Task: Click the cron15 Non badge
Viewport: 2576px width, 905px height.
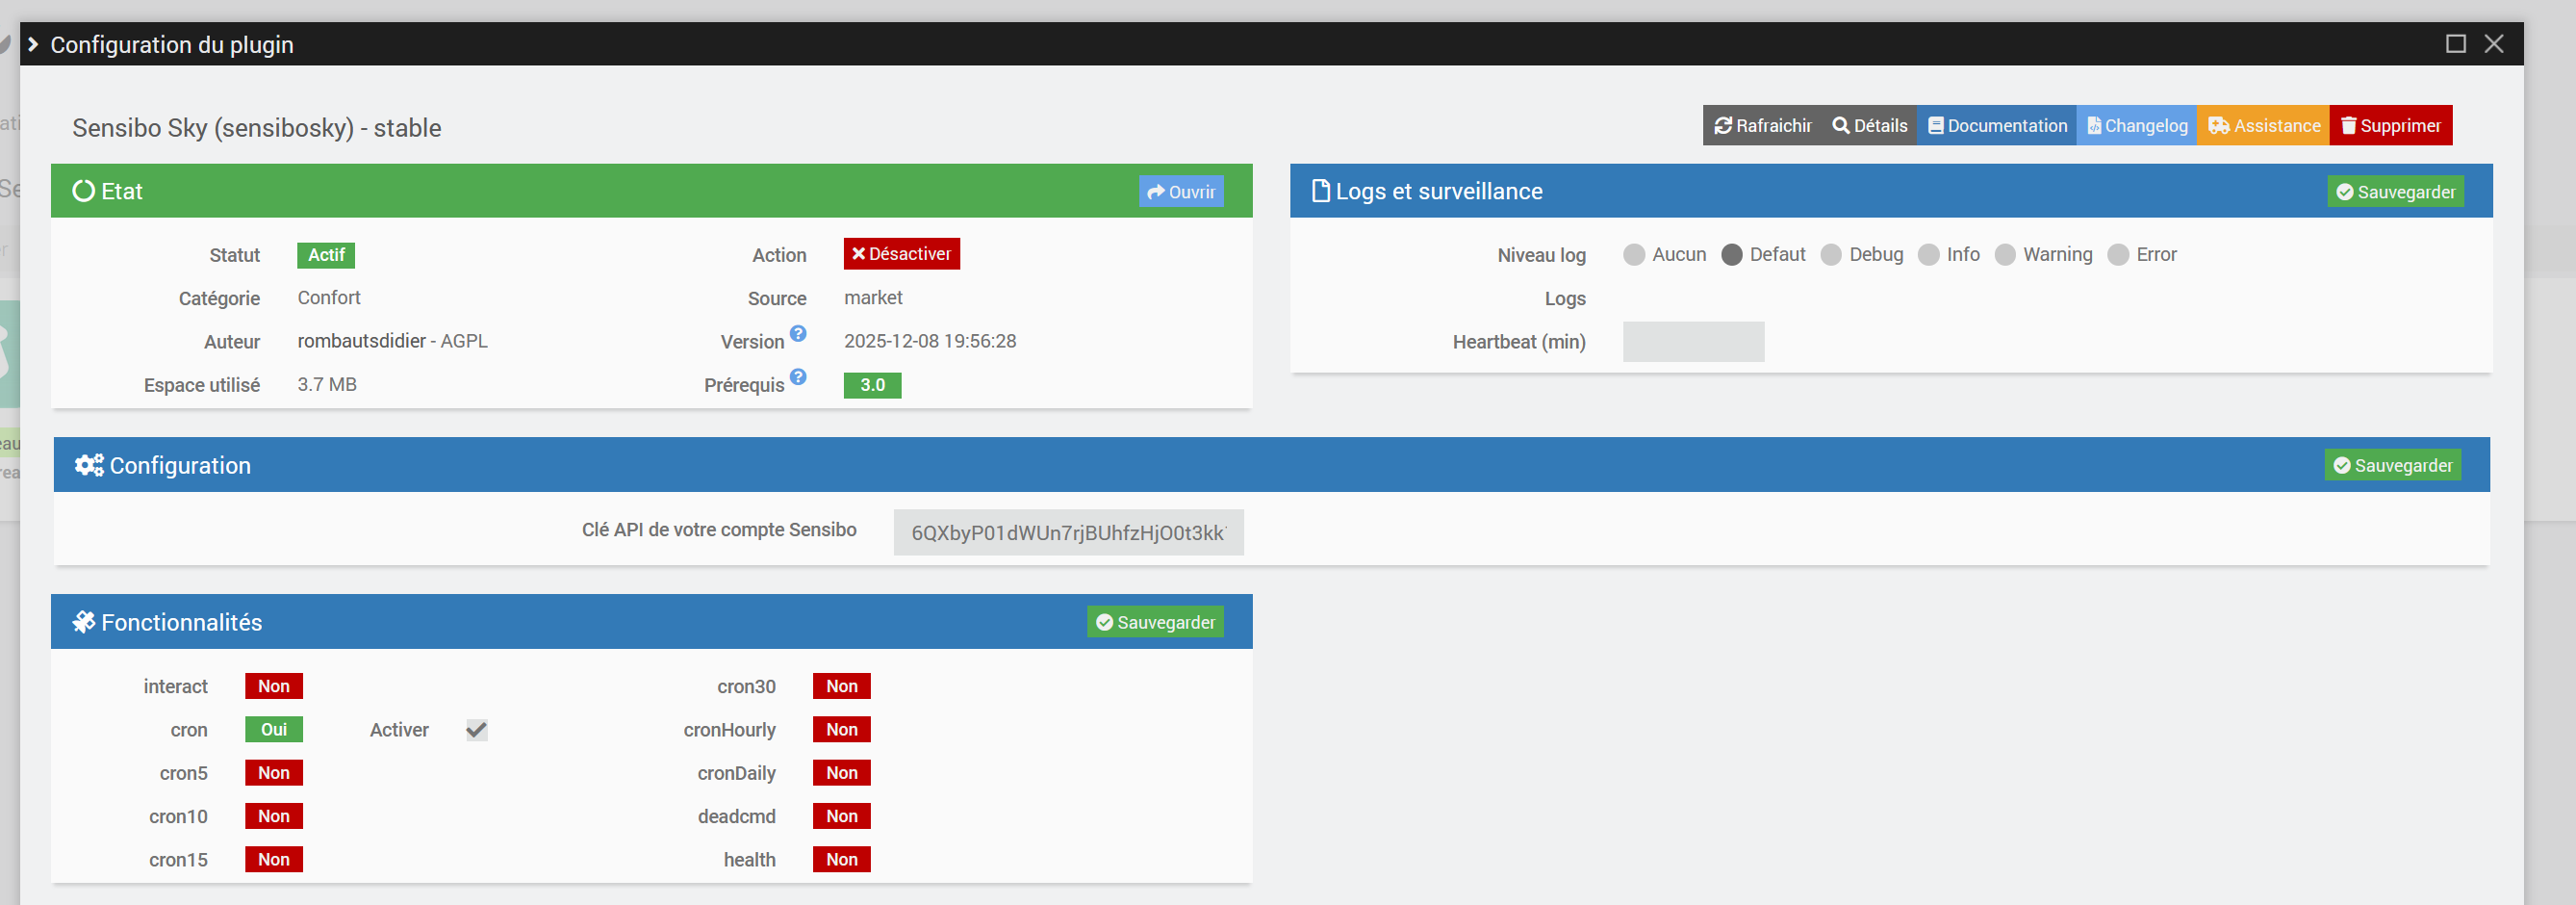Action: (274, 860)
